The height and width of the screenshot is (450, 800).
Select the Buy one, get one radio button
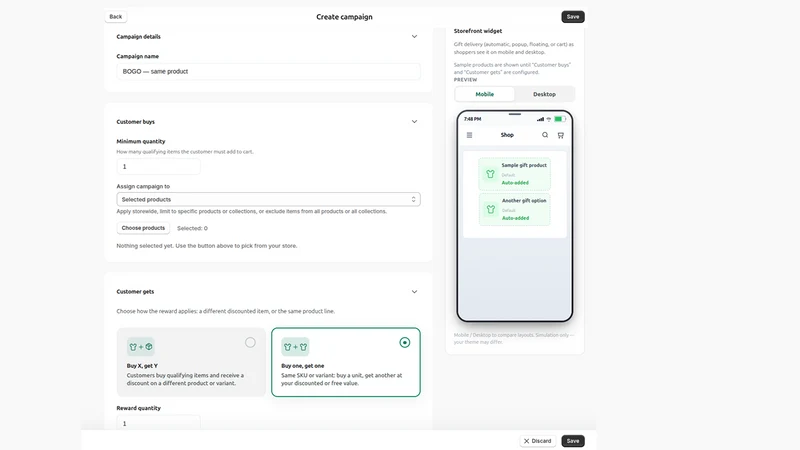point(405,342)
